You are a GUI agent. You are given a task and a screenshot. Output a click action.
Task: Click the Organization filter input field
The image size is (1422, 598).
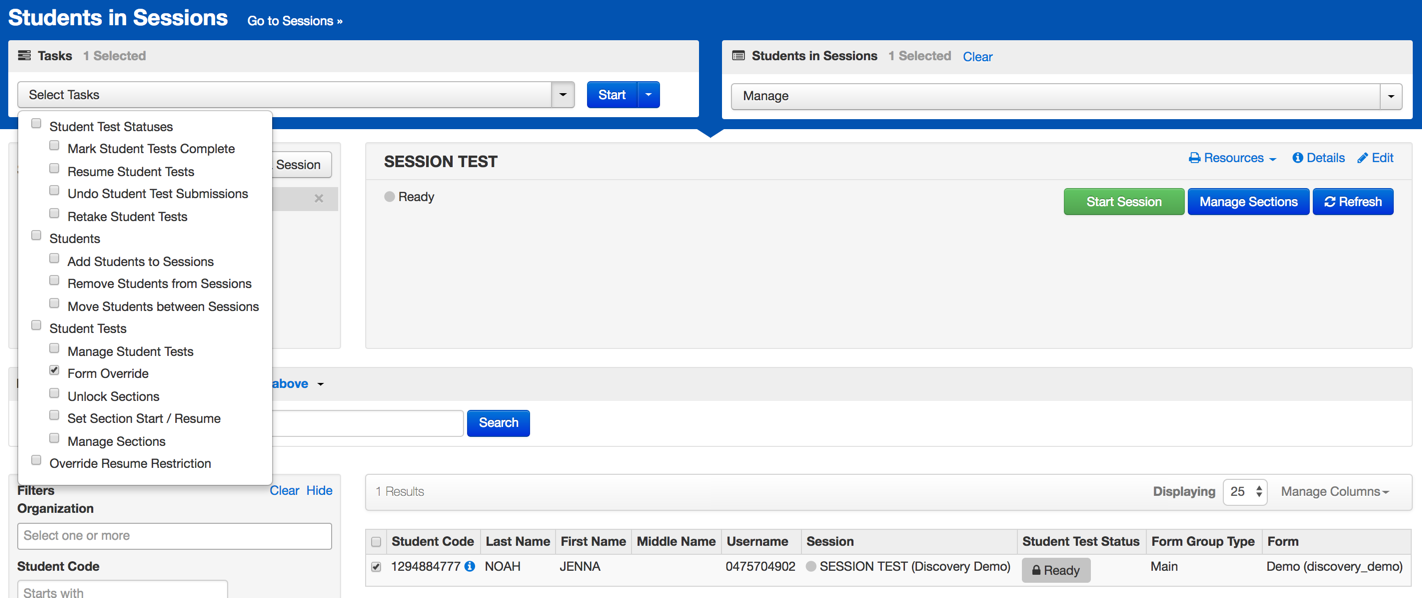point(175,536)
